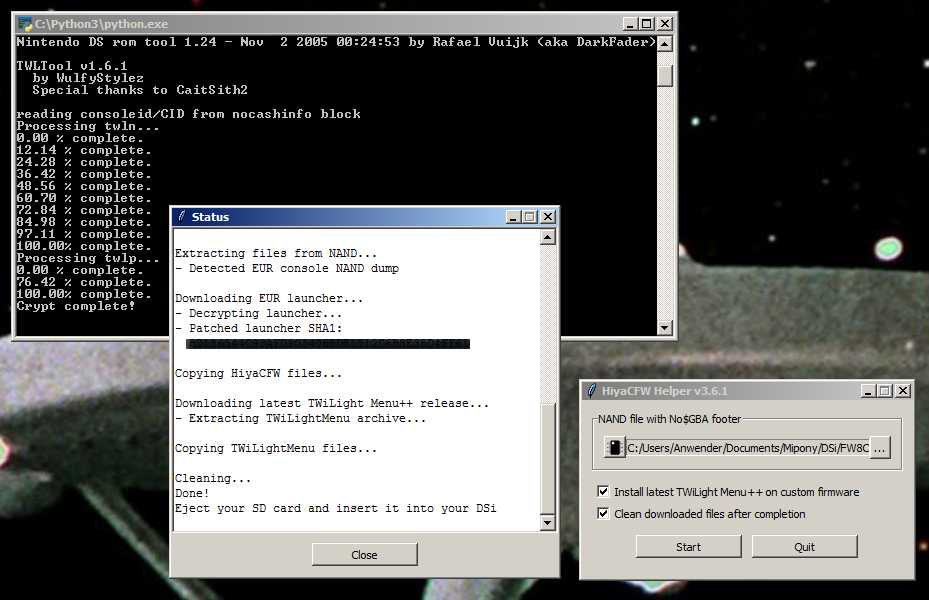Screen dimensions: 929x600
Task: Close the Status window via title bar X
Action: [548, 217]
